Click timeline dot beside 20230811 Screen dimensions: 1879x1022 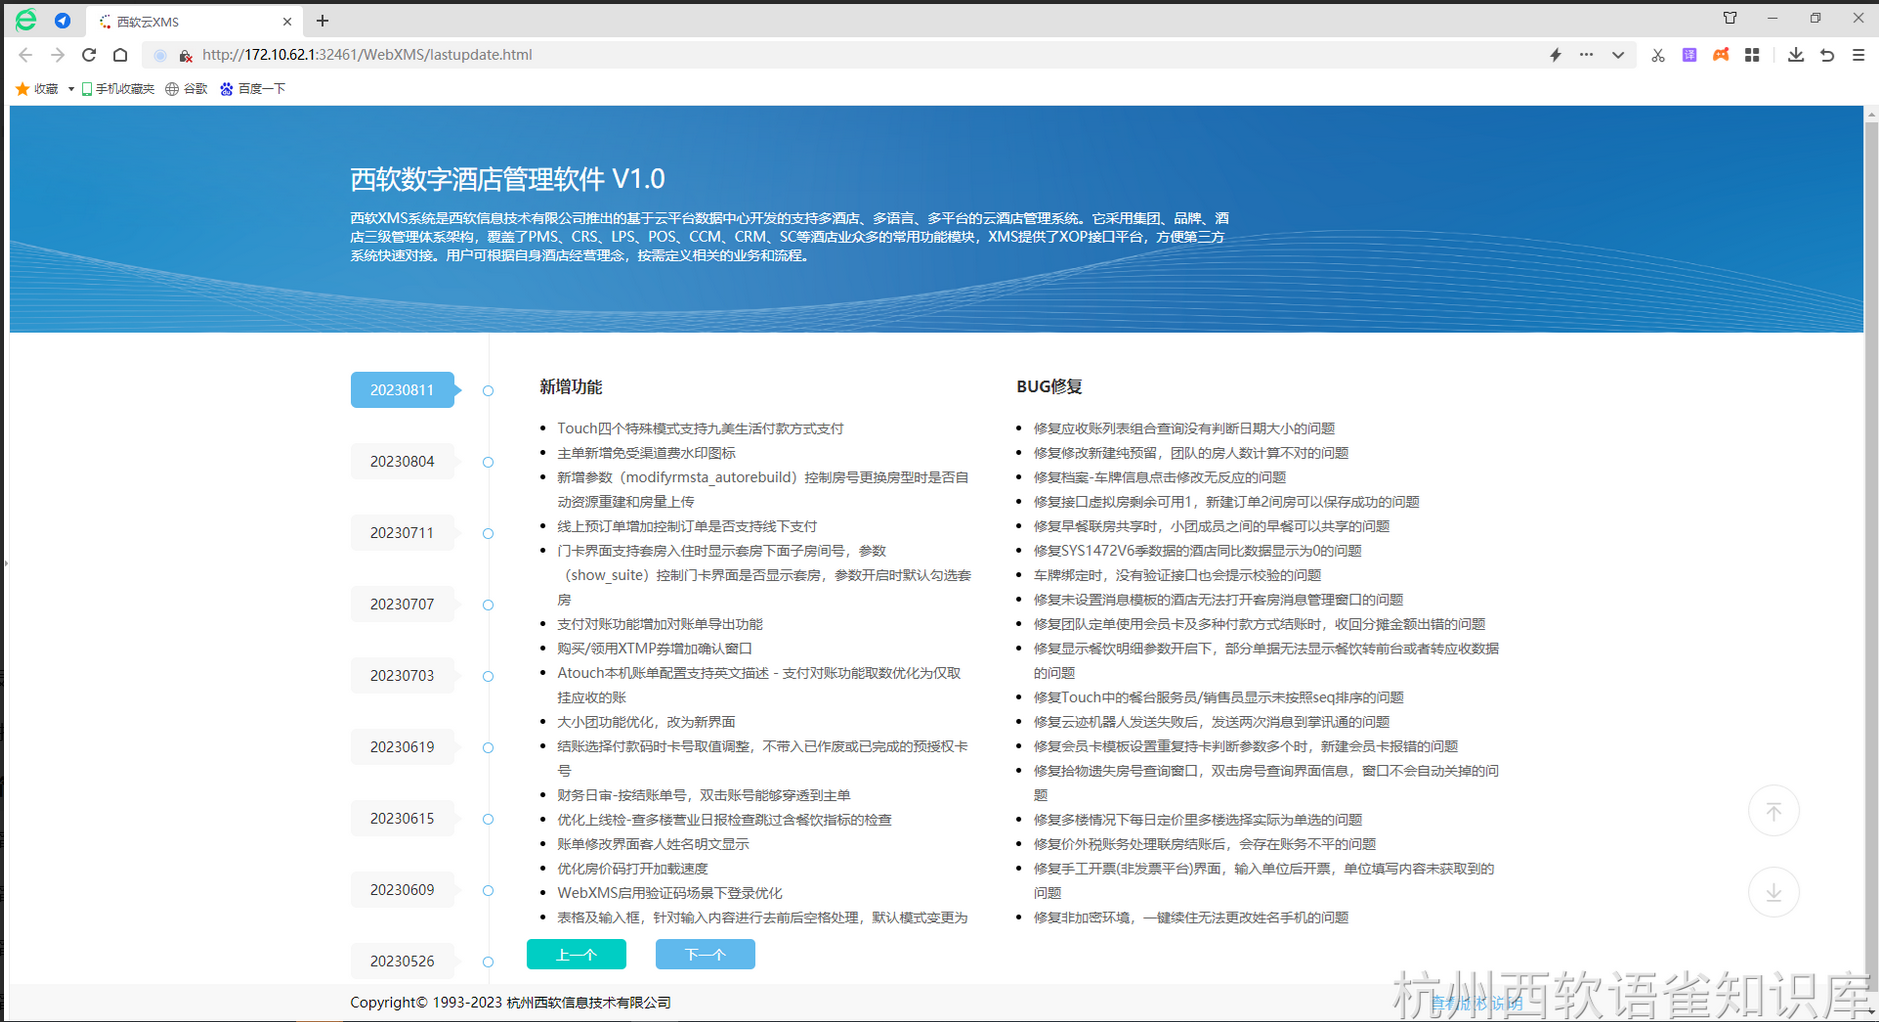(488, 391)
